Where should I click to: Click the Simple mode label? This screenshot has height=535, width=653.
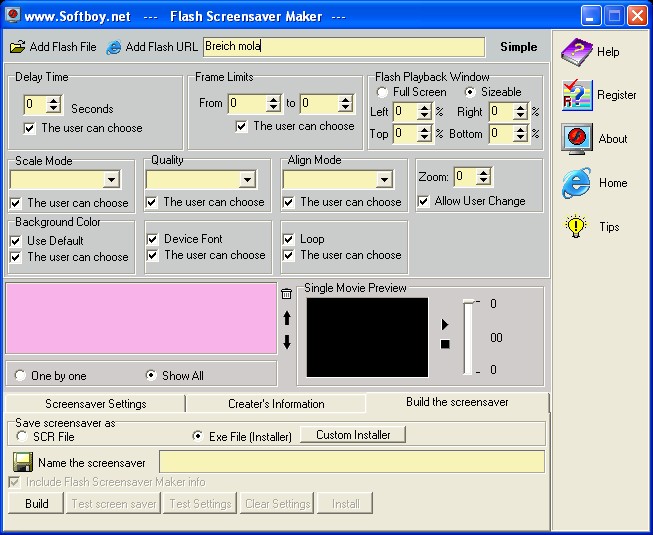point(518,47)
